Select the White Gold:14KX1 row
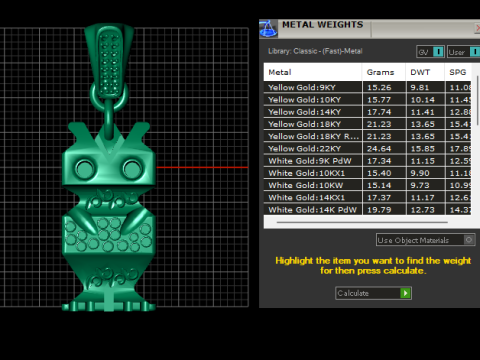 [367, 198]
